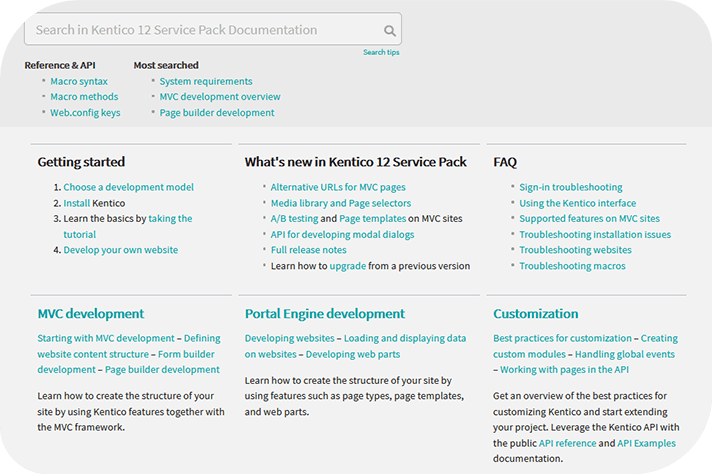The width and height of the screenshot is (712, 474).
Task: Open Macro syntax reference
Action: click(79, 81)
